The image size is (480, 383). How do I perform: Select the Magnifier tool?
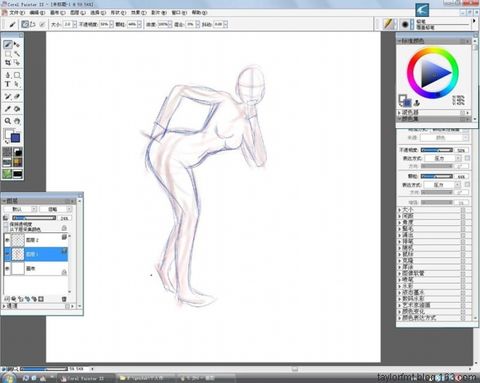(8, 121)
